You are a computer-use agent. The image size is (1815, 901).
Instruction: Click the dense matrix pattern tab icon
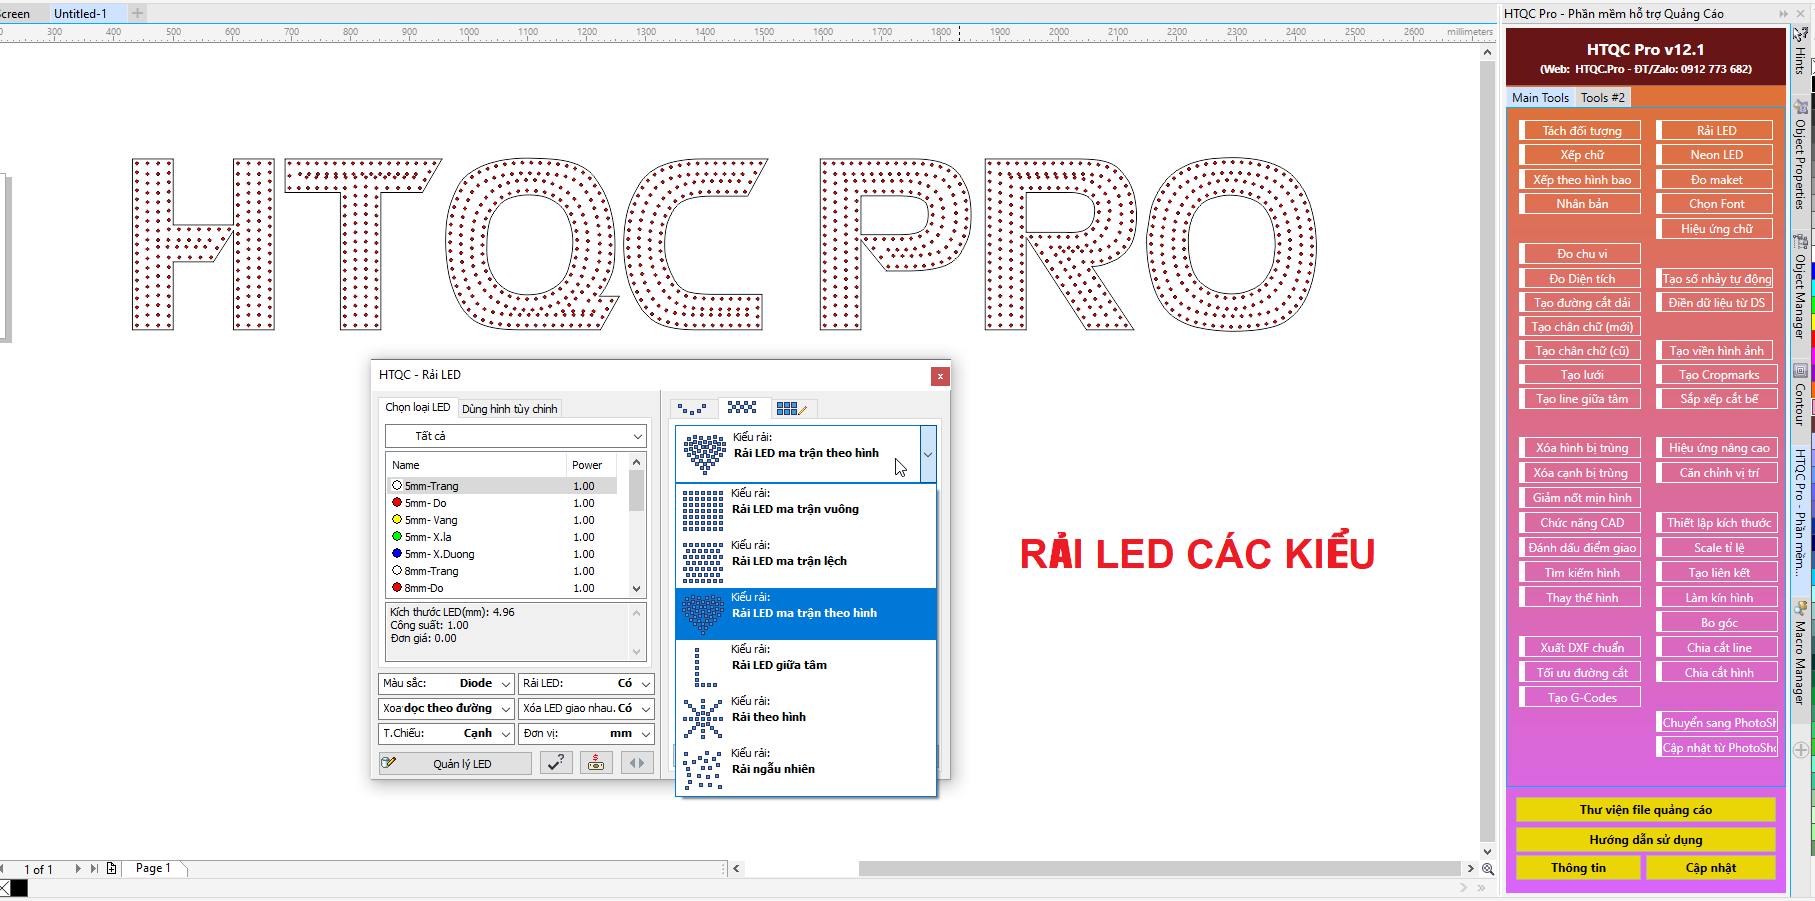743,408
